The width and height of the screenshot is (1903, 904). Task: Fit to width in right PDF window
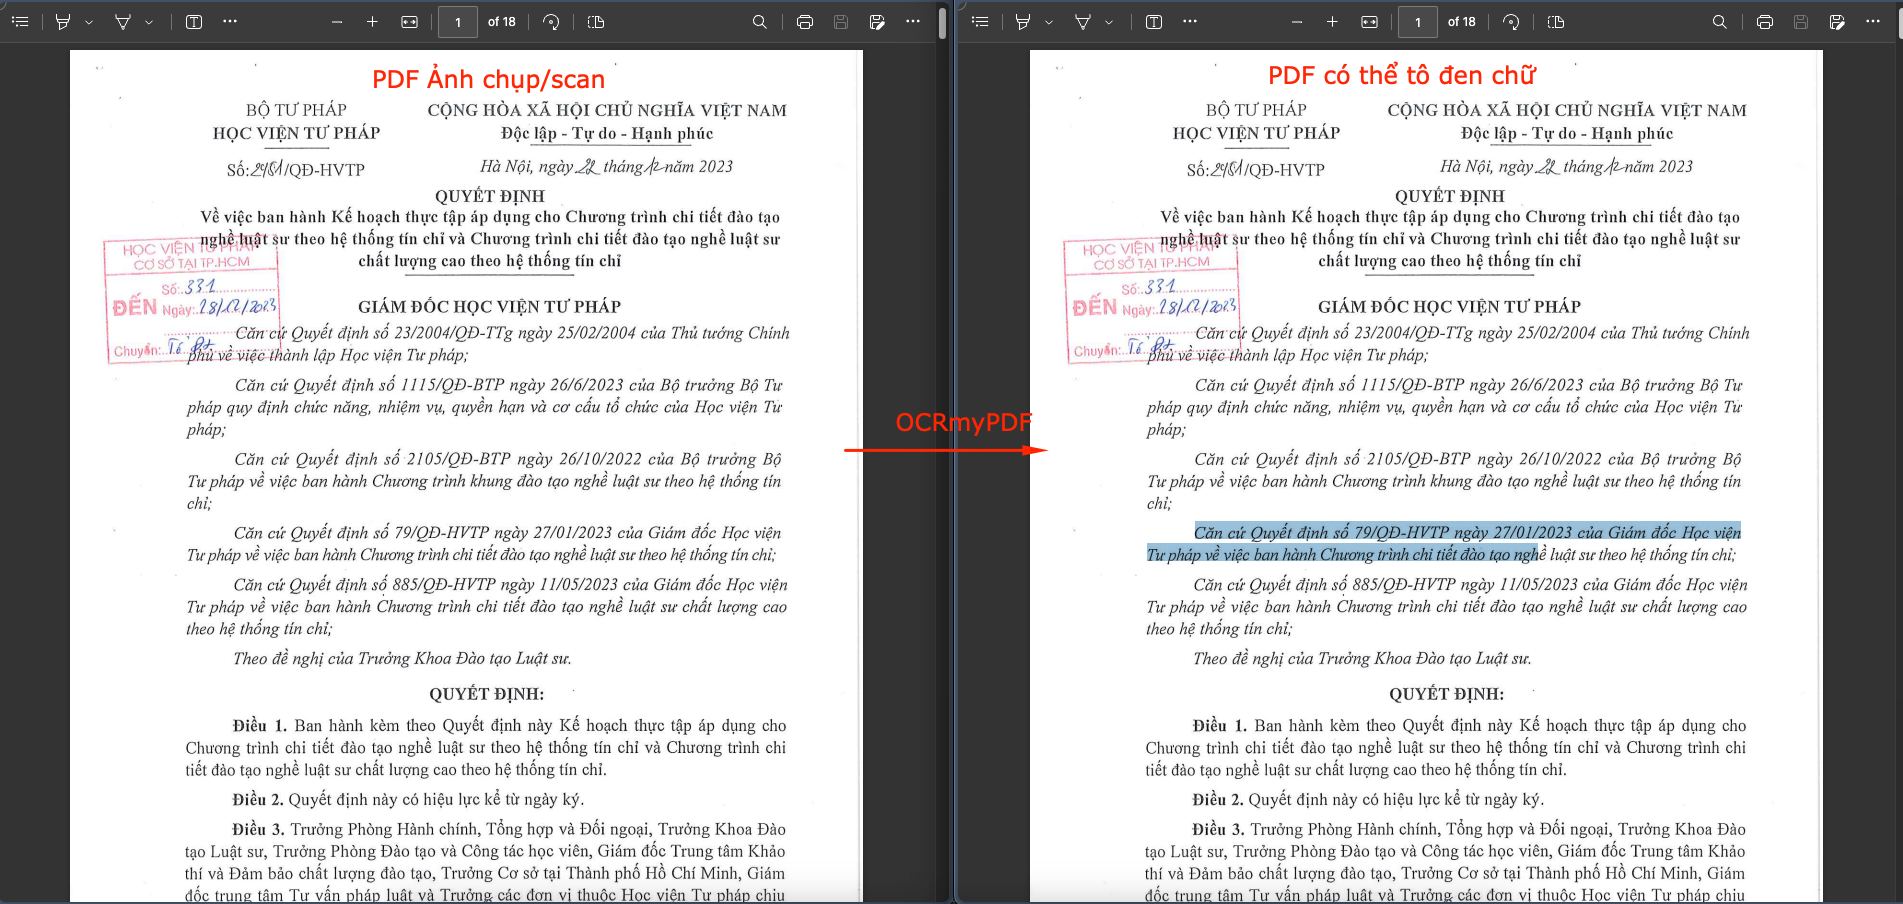click(x=1369, y=21)
